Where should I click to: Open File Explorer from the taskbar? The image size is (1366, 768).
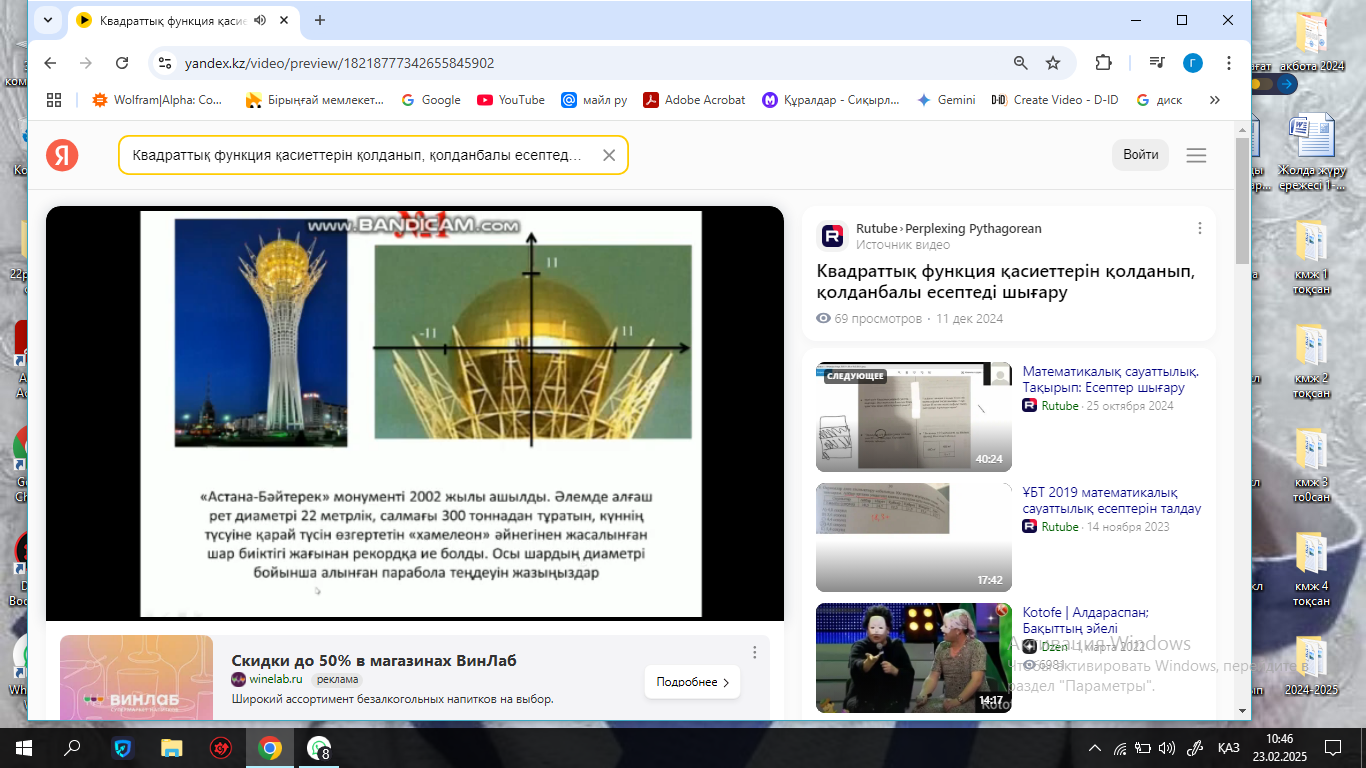(172, 747)
